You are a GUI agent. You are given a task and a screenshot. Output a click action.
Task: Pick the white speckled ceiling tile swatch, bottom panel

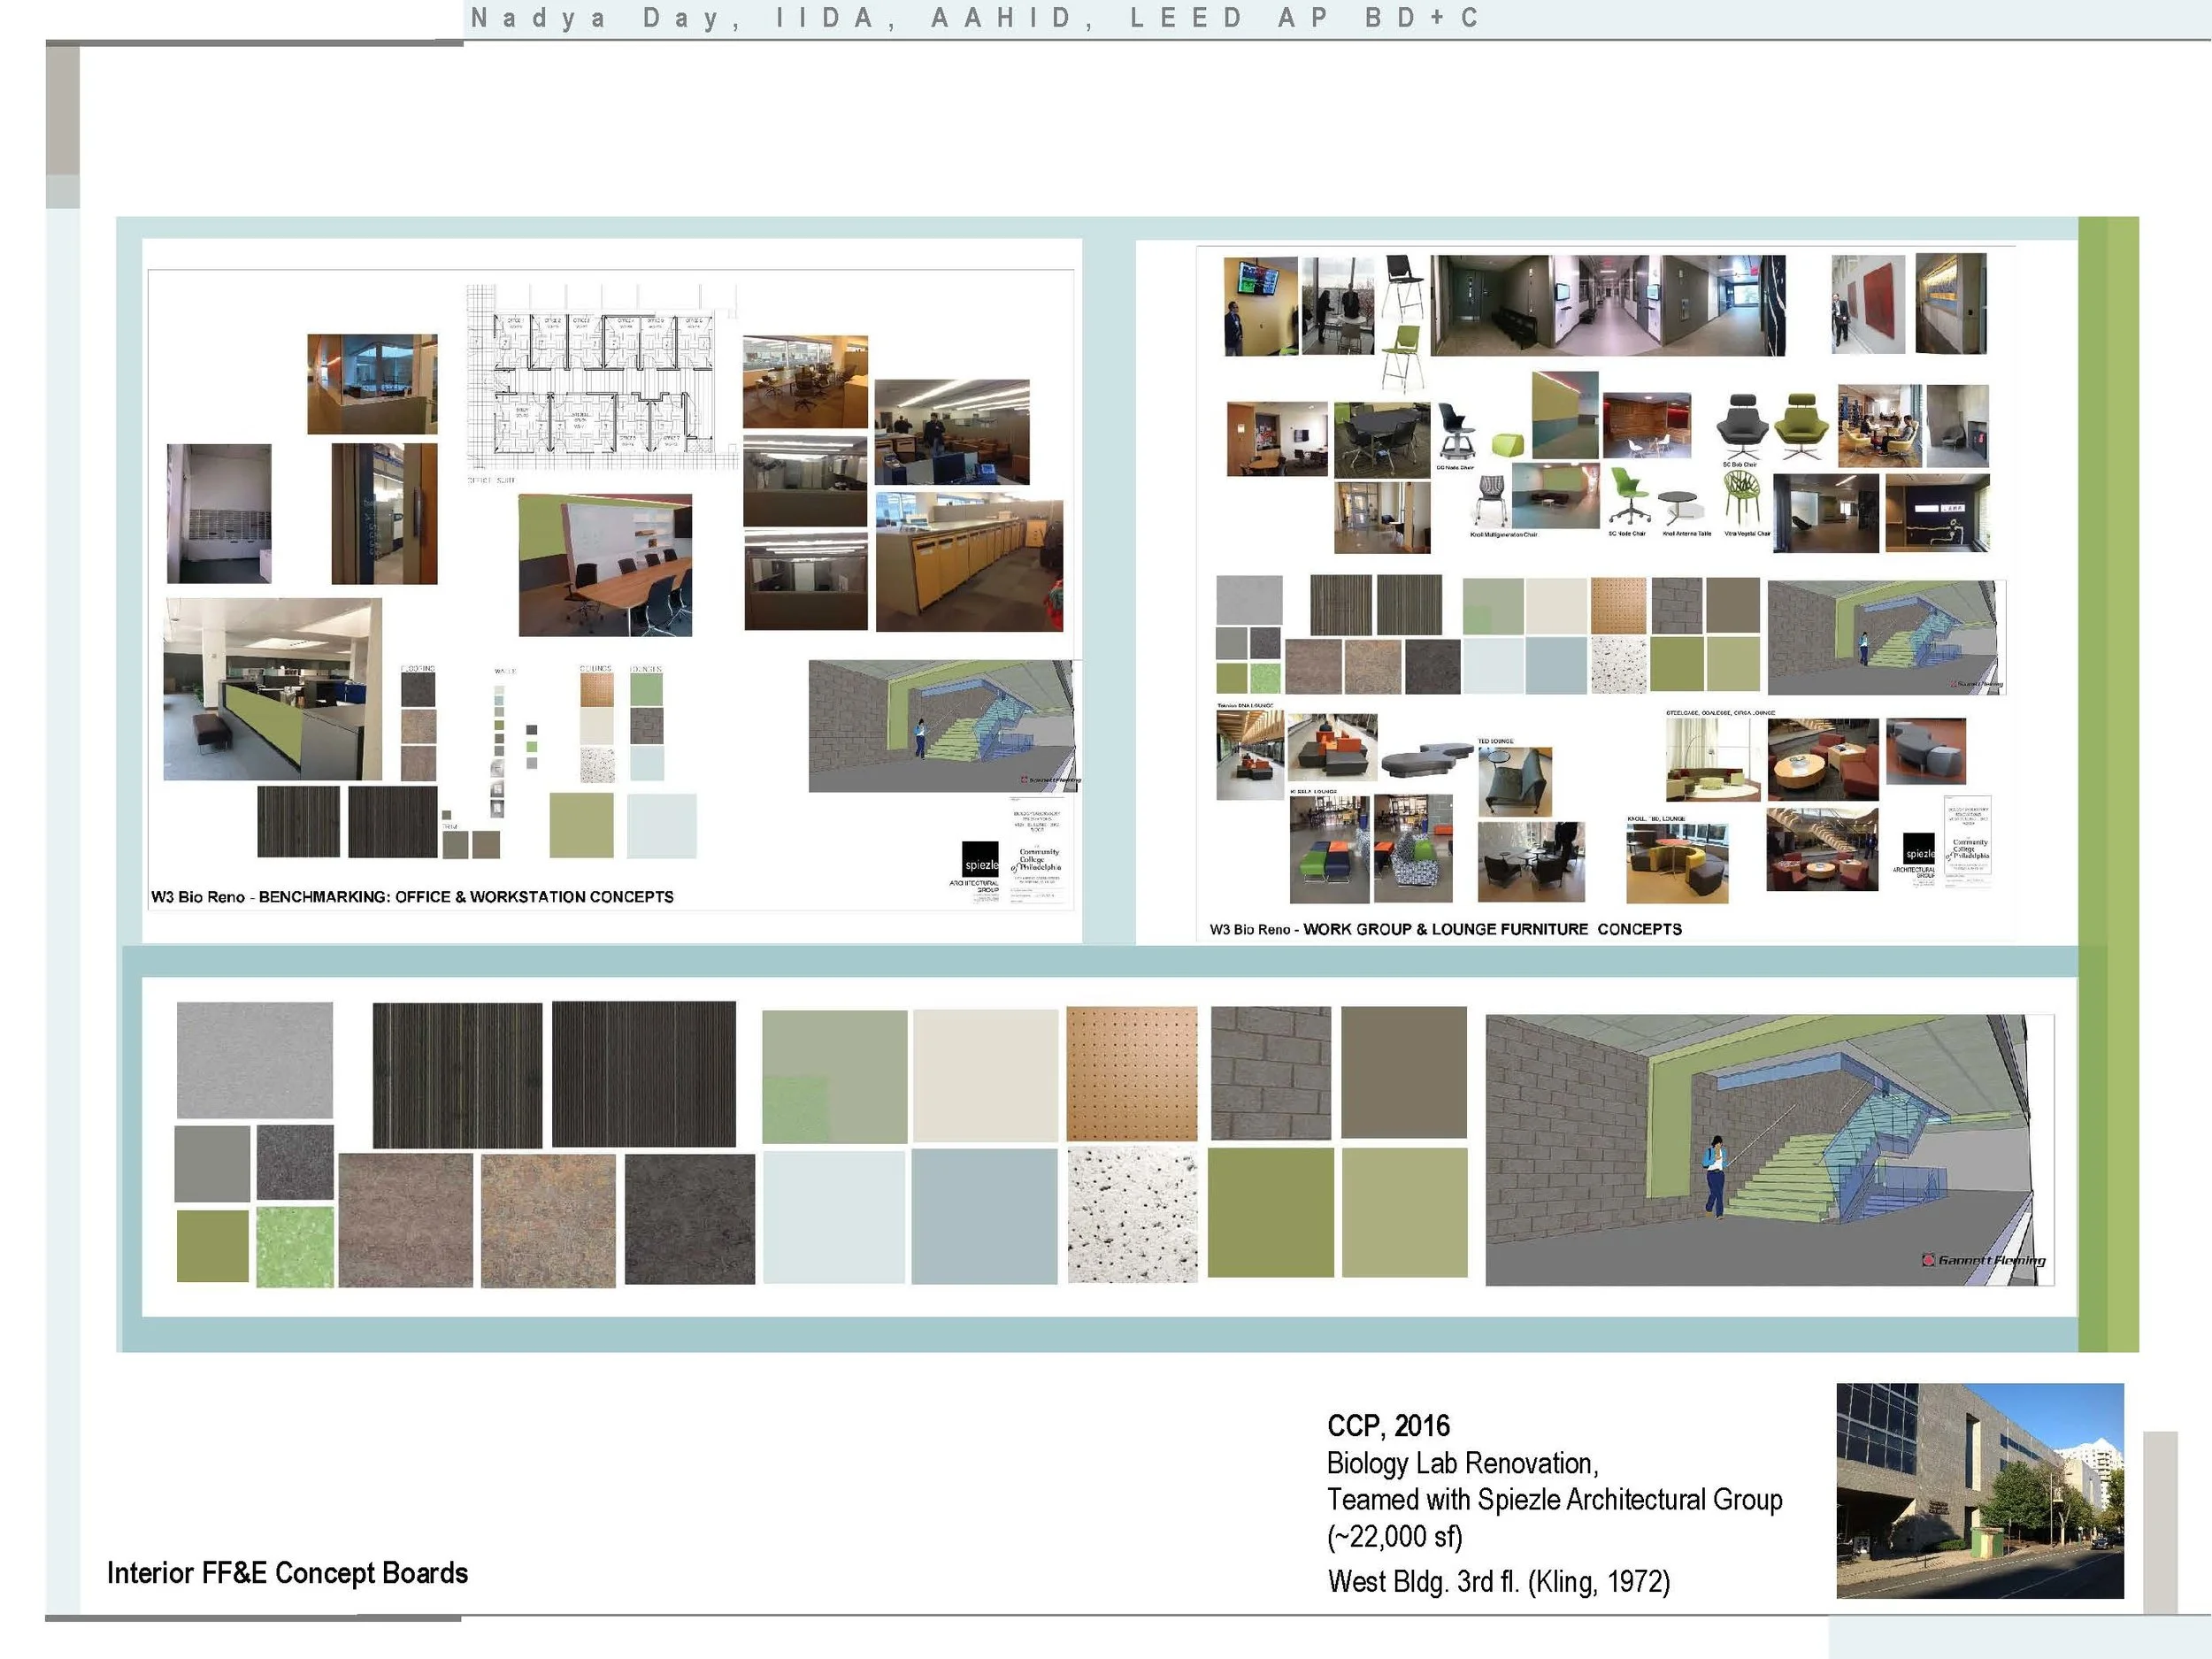(1131, 1215)
